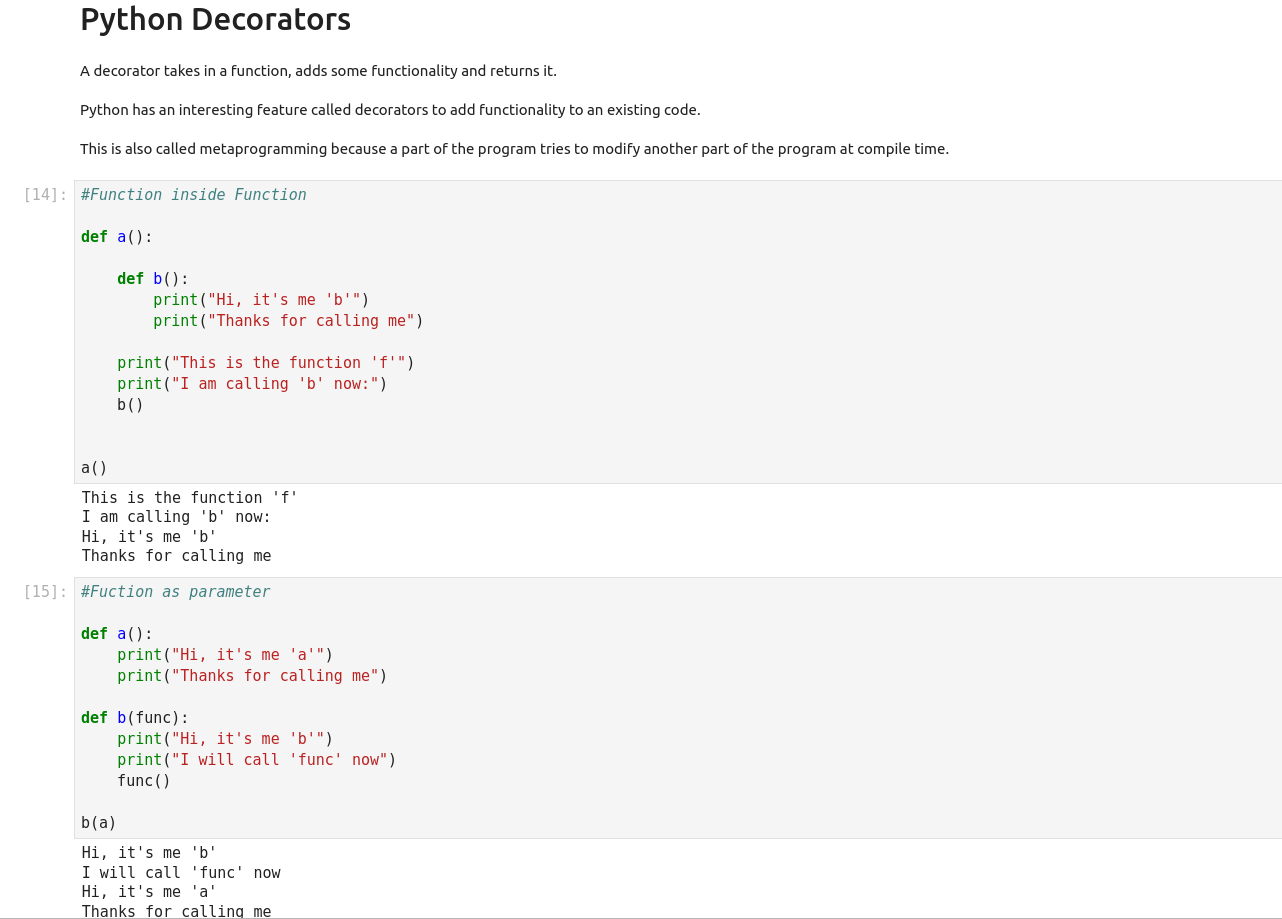
Task: Place cursor on "#Function inside Function" comment
Action: 194,195
